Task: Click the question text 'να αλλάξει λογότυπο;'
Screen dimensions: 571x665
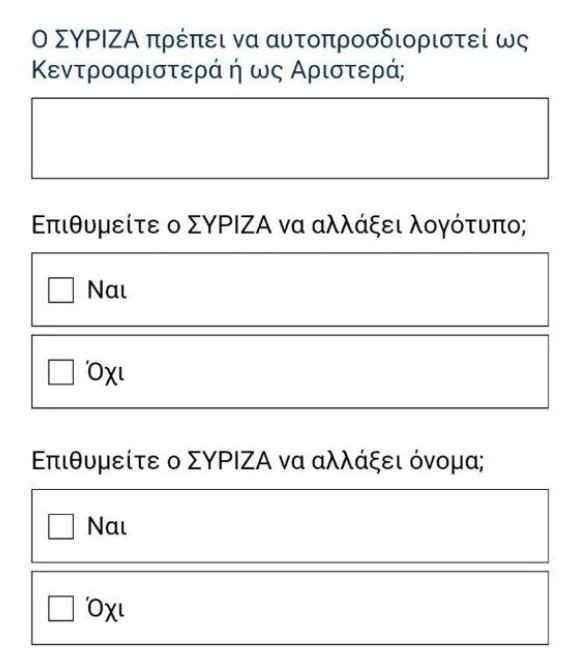Action: 402,225
